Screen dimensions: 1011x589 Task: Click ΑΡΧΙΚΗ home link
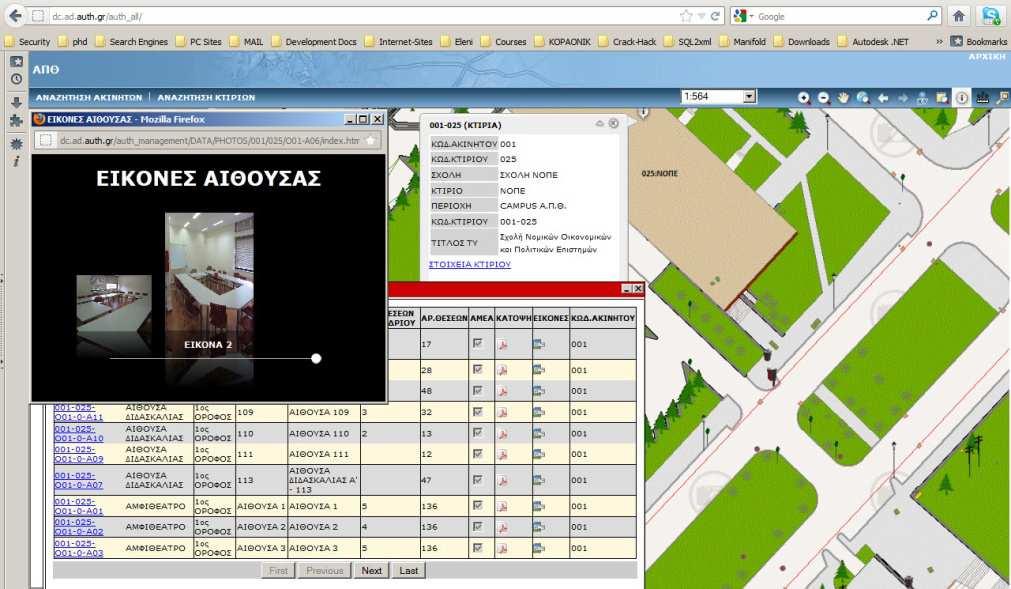coord(987,57)
